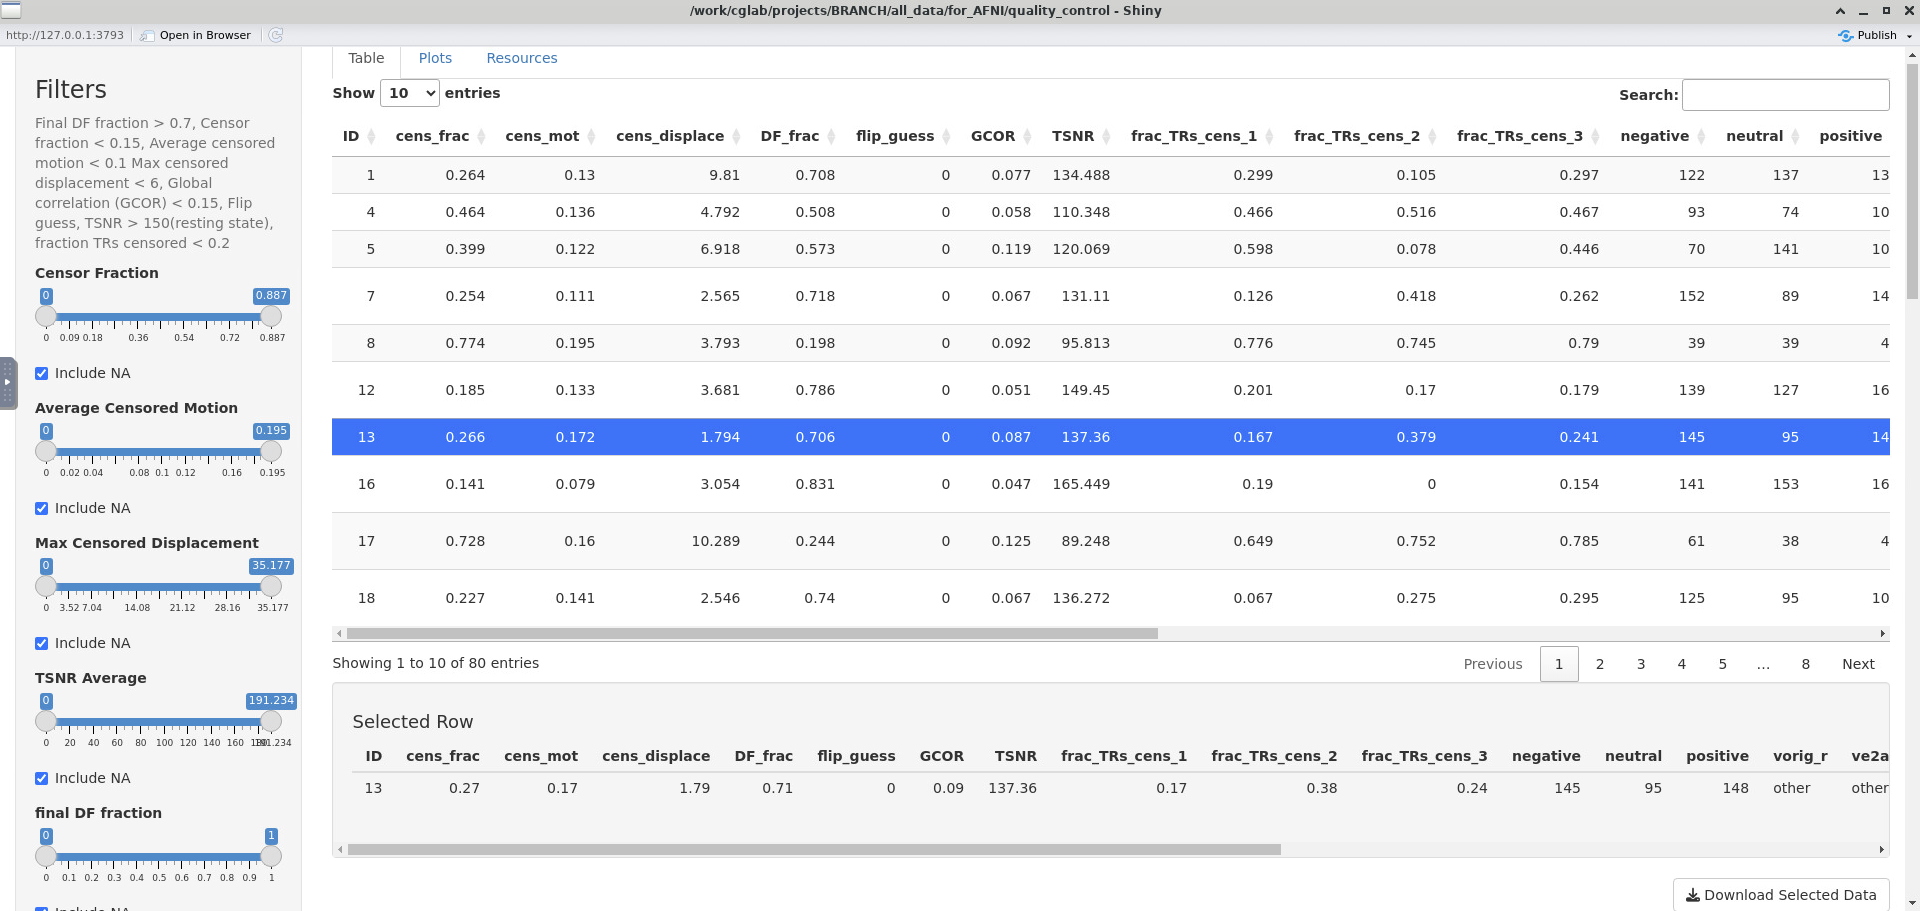The image size is (1920, 911).
Task: Click Download Selected Data button
Action: 1781,895
